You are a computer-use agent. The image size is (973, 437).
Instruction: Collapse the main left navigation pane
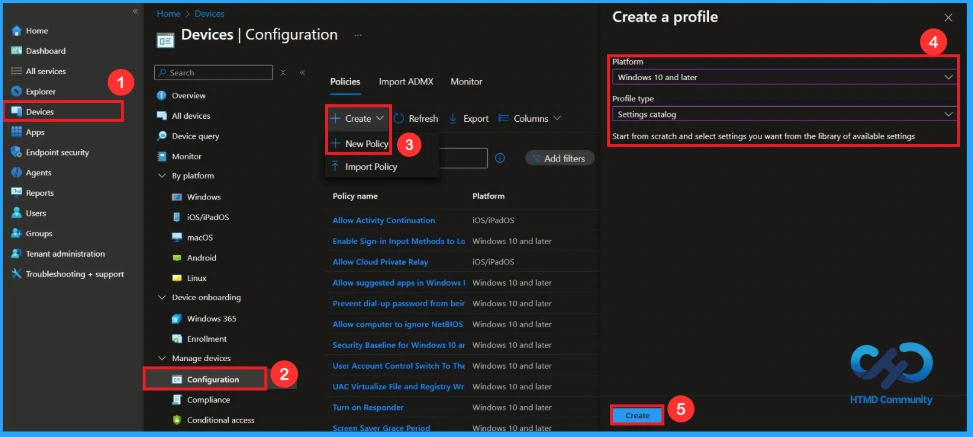(135, 11)
